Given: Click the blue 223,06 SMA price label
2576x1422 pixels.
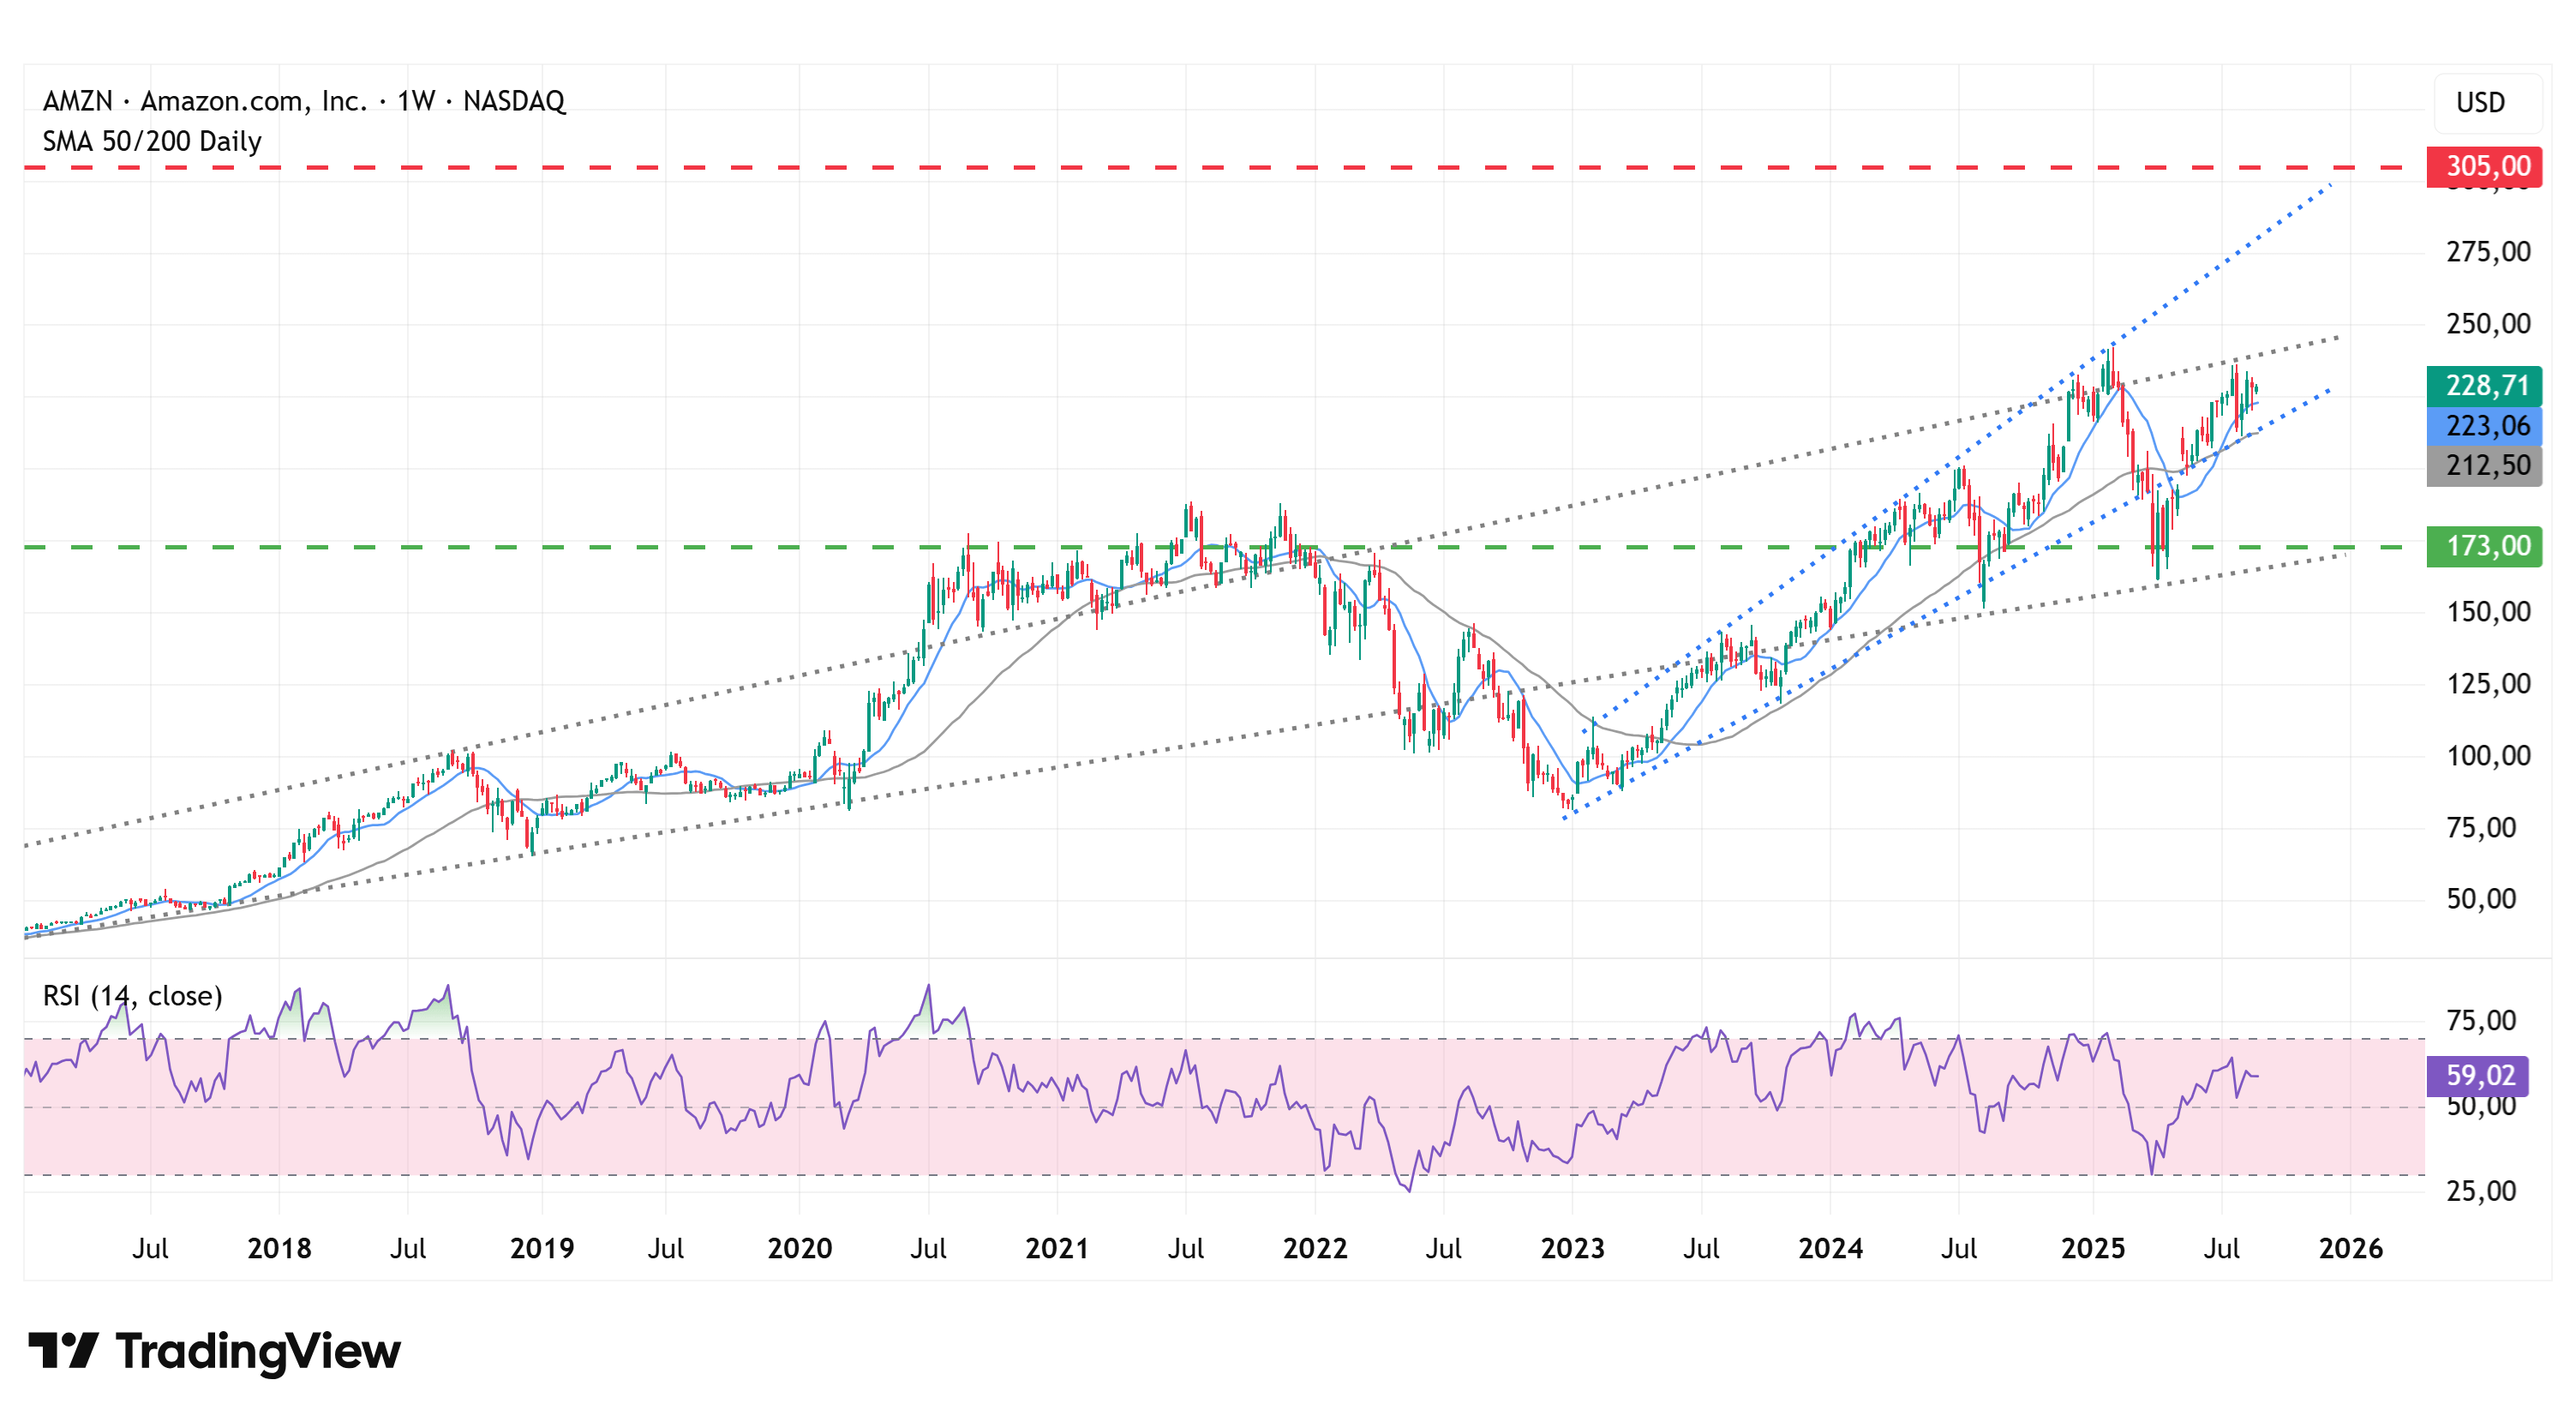Looking at the screenshot, I should point(2483,426).
